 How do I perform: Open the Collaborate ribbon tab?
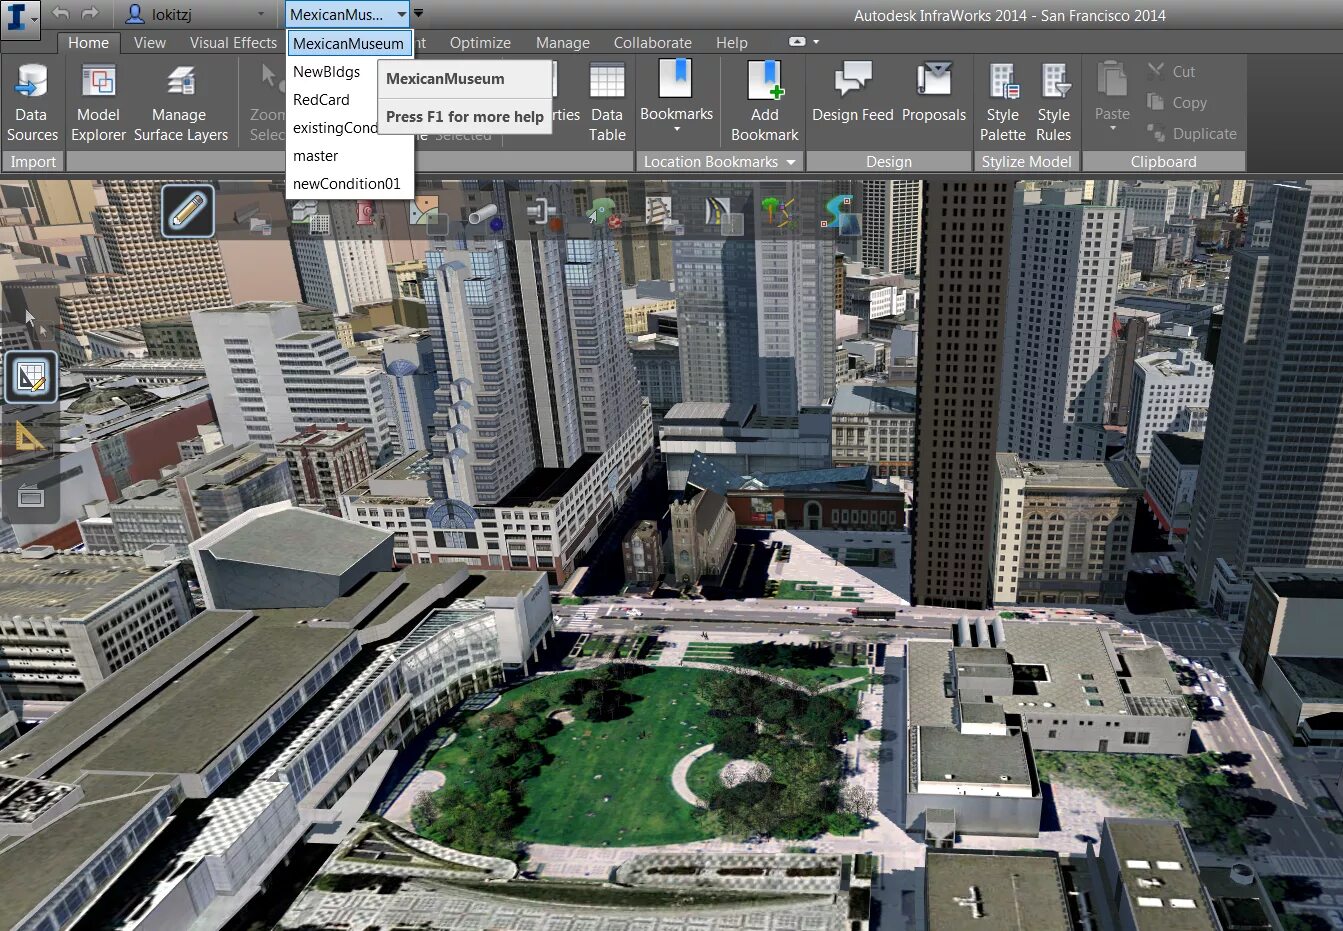tap(653, 43)
